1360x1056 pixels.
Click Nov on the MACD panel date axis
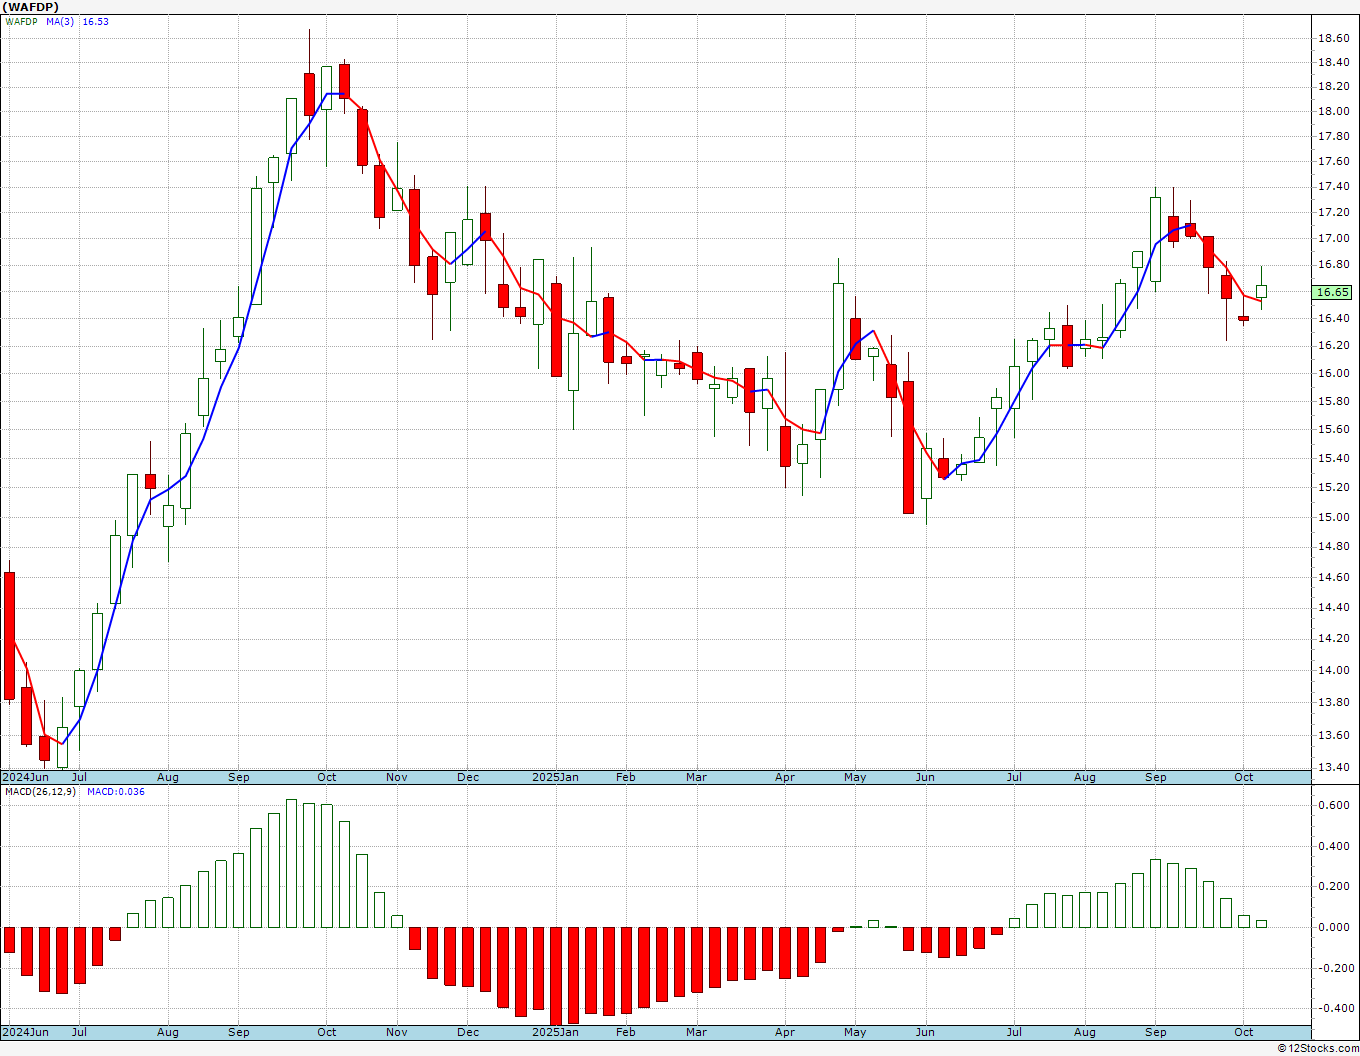click(x=397, y=1032)
